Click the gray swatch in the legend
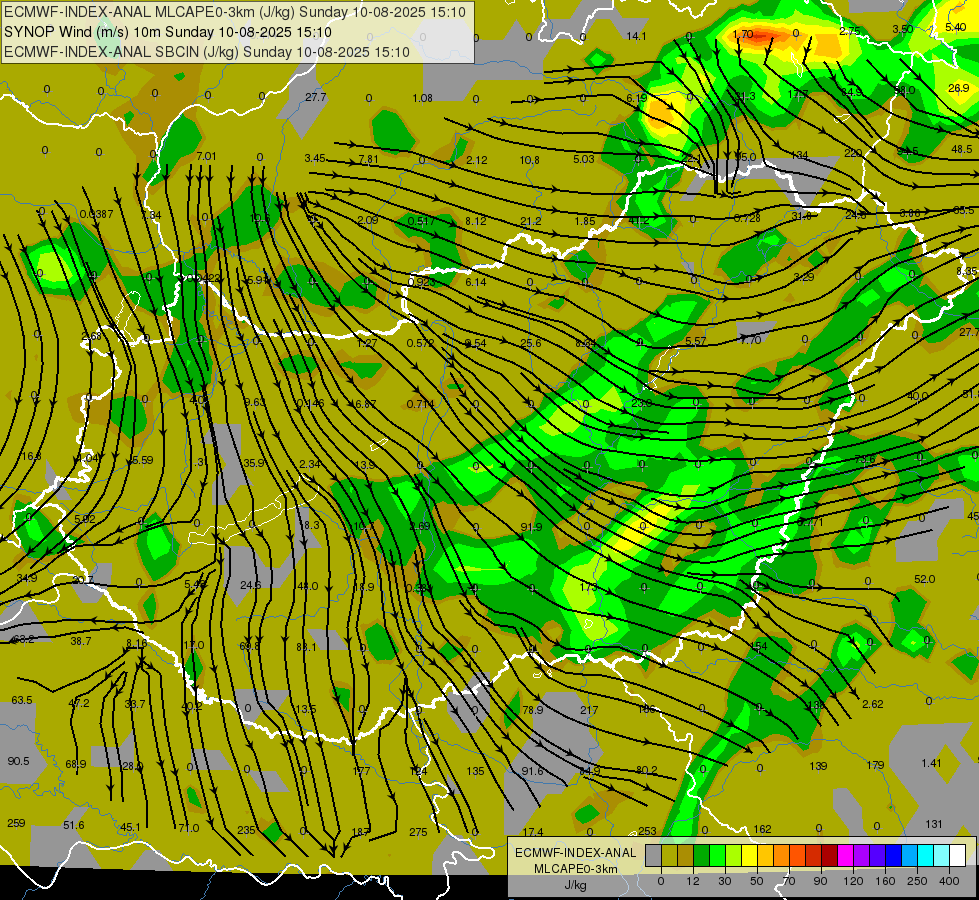Screen dimensions: 979x900 coord(653,855)
